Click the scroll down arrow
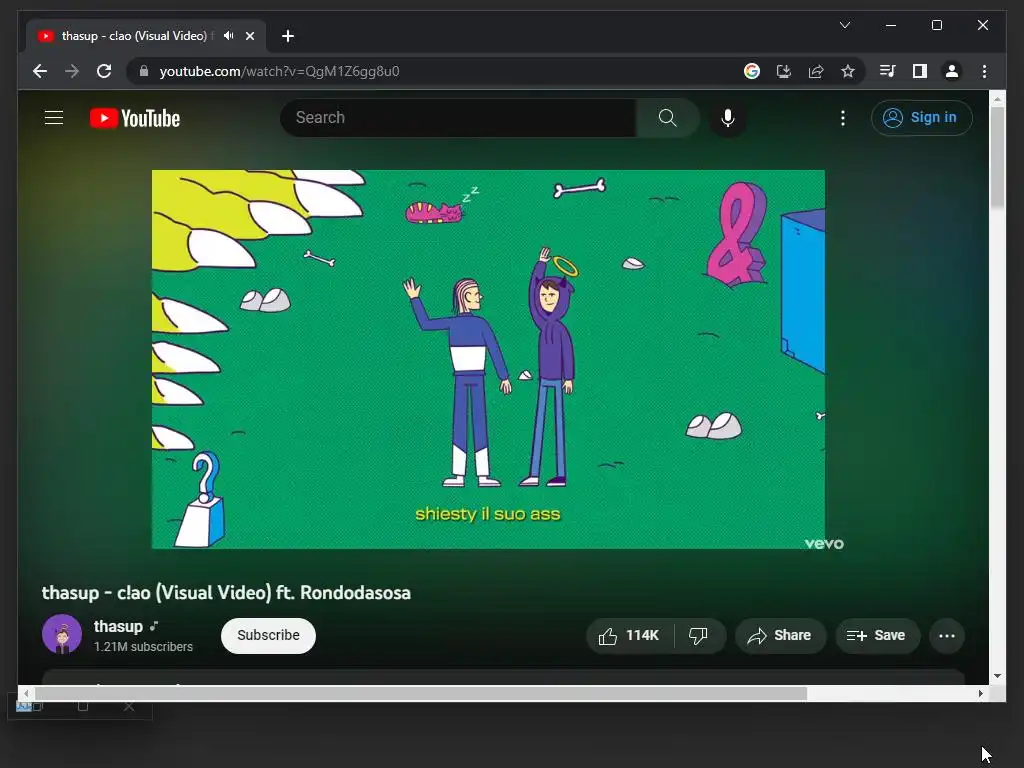Screen dimensions: 1024x768 997,676
